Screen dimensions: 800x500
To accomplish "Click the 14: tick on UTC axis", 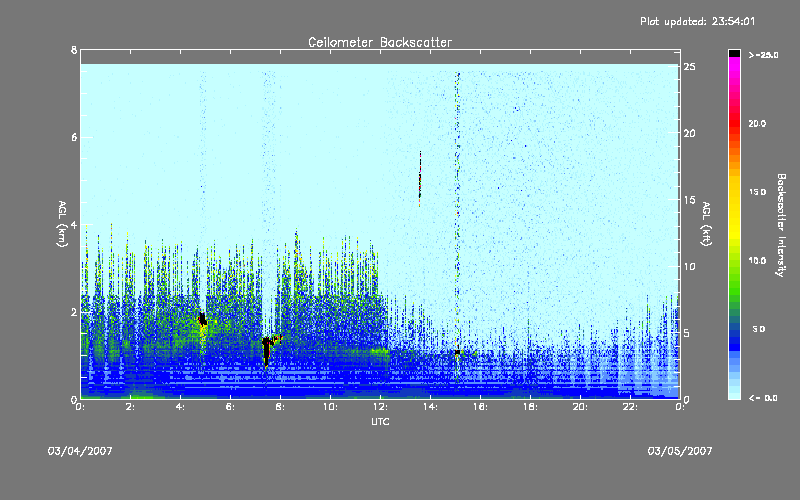I will tap(430, 407).
